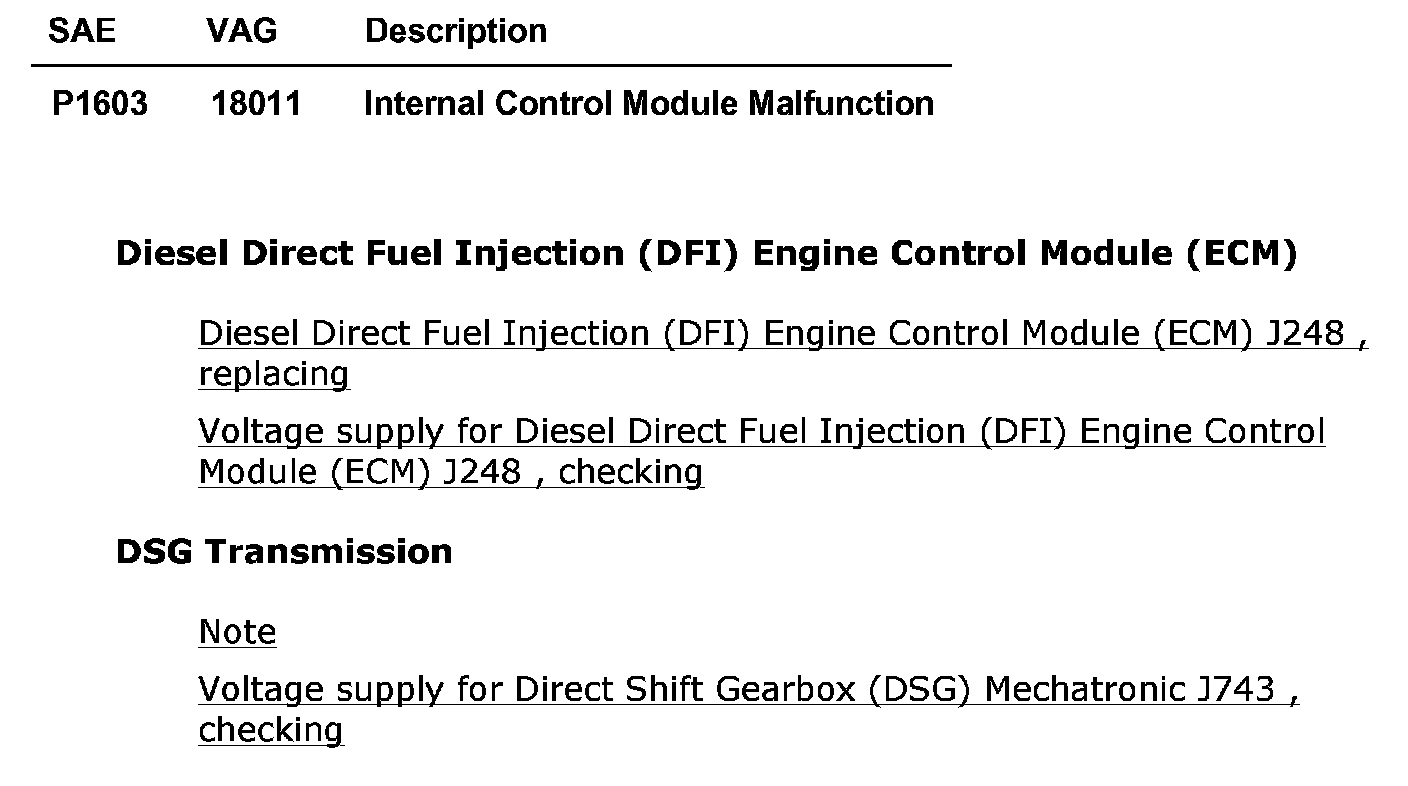Click the word 'checking' below the J743 link

click(x=271, y=730)
